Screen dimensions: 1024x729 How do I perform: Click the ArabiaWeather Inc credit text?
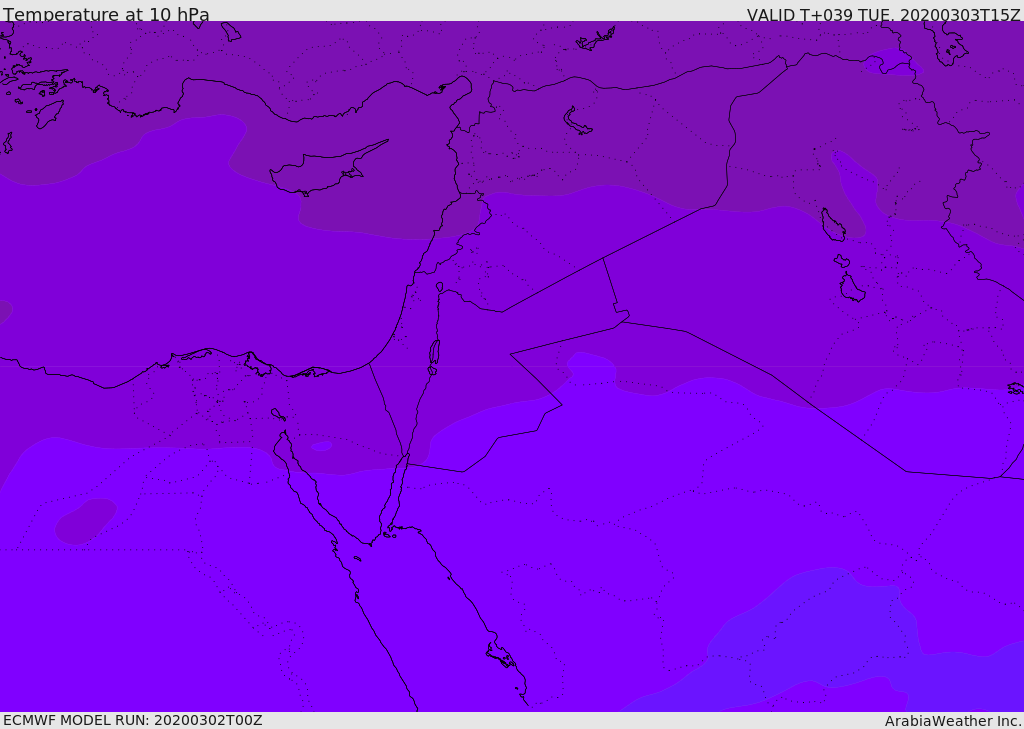[x=952, y=721]
